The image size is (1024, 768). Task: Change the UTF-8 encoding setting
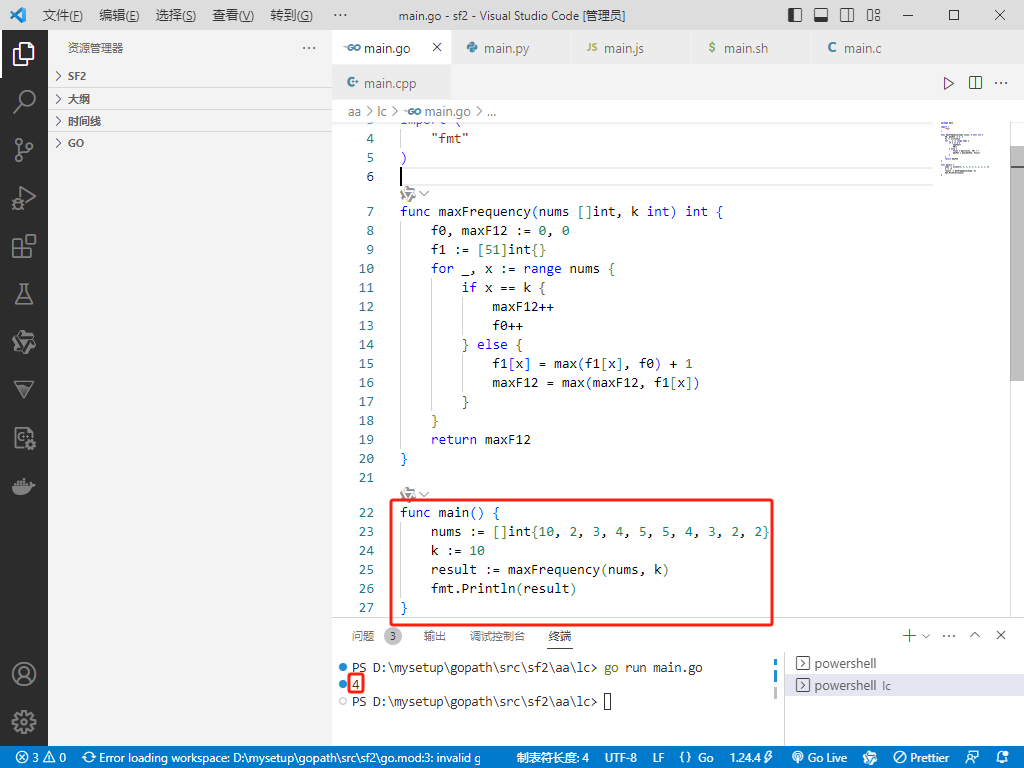point(620,758)
